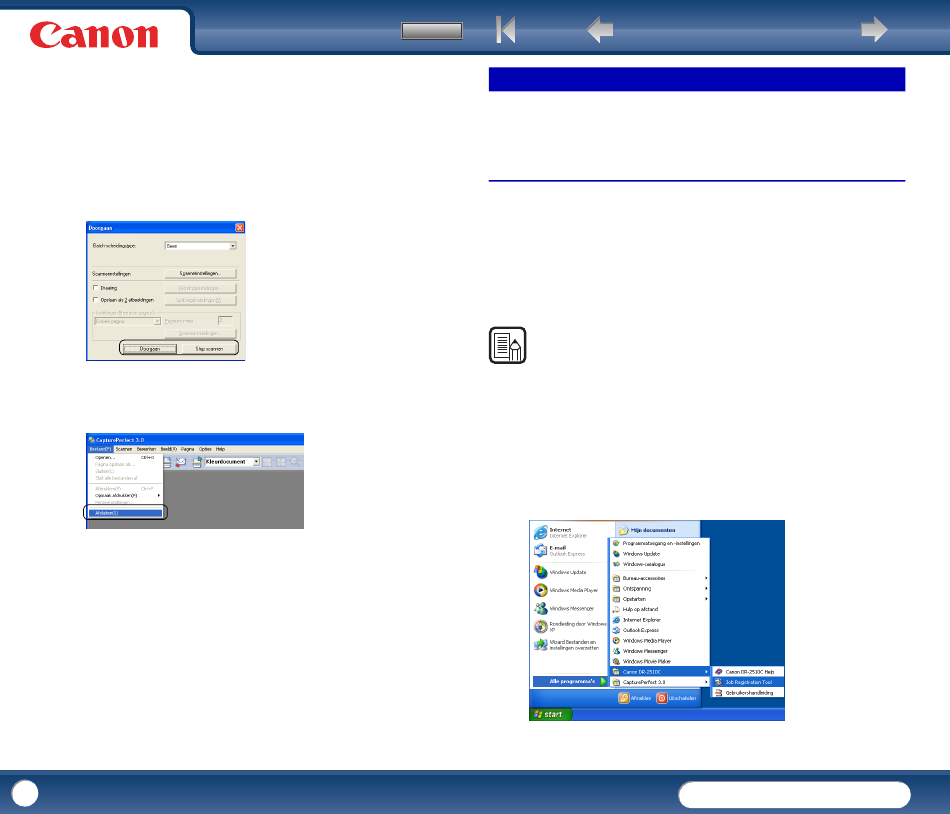Click the e-mail icon in CapturePerfect toolbar

(180, 462)
